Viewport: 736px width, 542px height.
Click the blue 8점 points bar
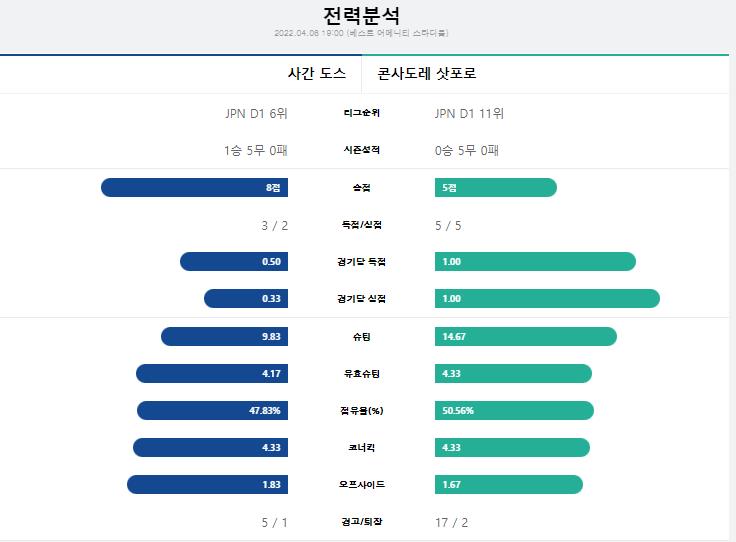coord(194,188)
